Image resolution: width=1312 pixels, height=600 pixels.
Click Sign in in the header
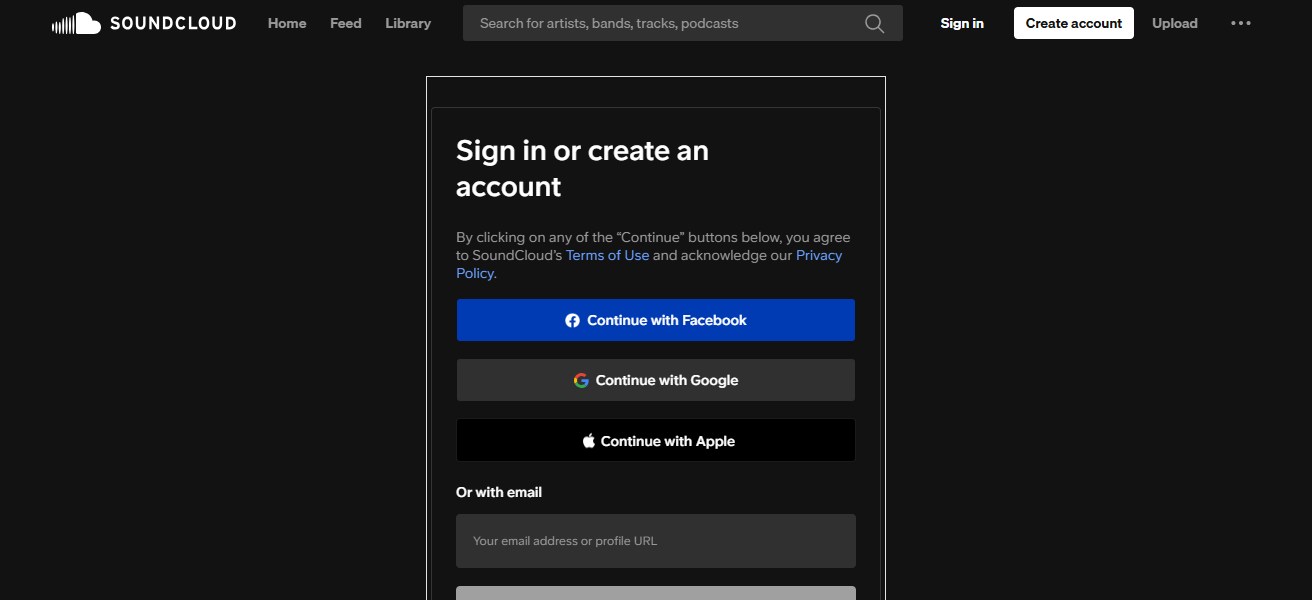962,23
